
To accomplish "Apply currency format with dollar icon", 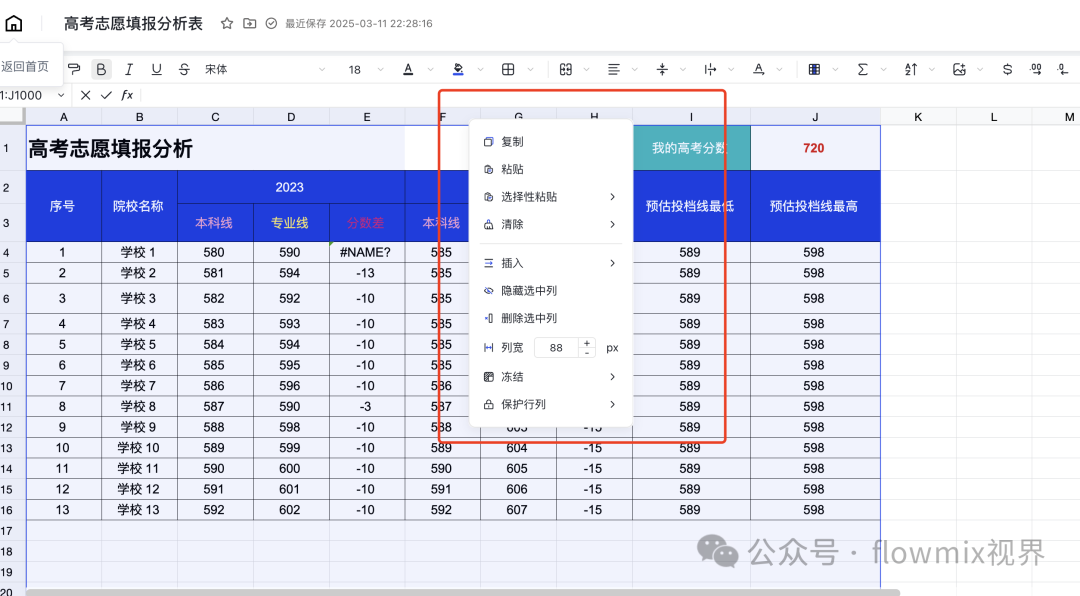I will (1007, 69).
